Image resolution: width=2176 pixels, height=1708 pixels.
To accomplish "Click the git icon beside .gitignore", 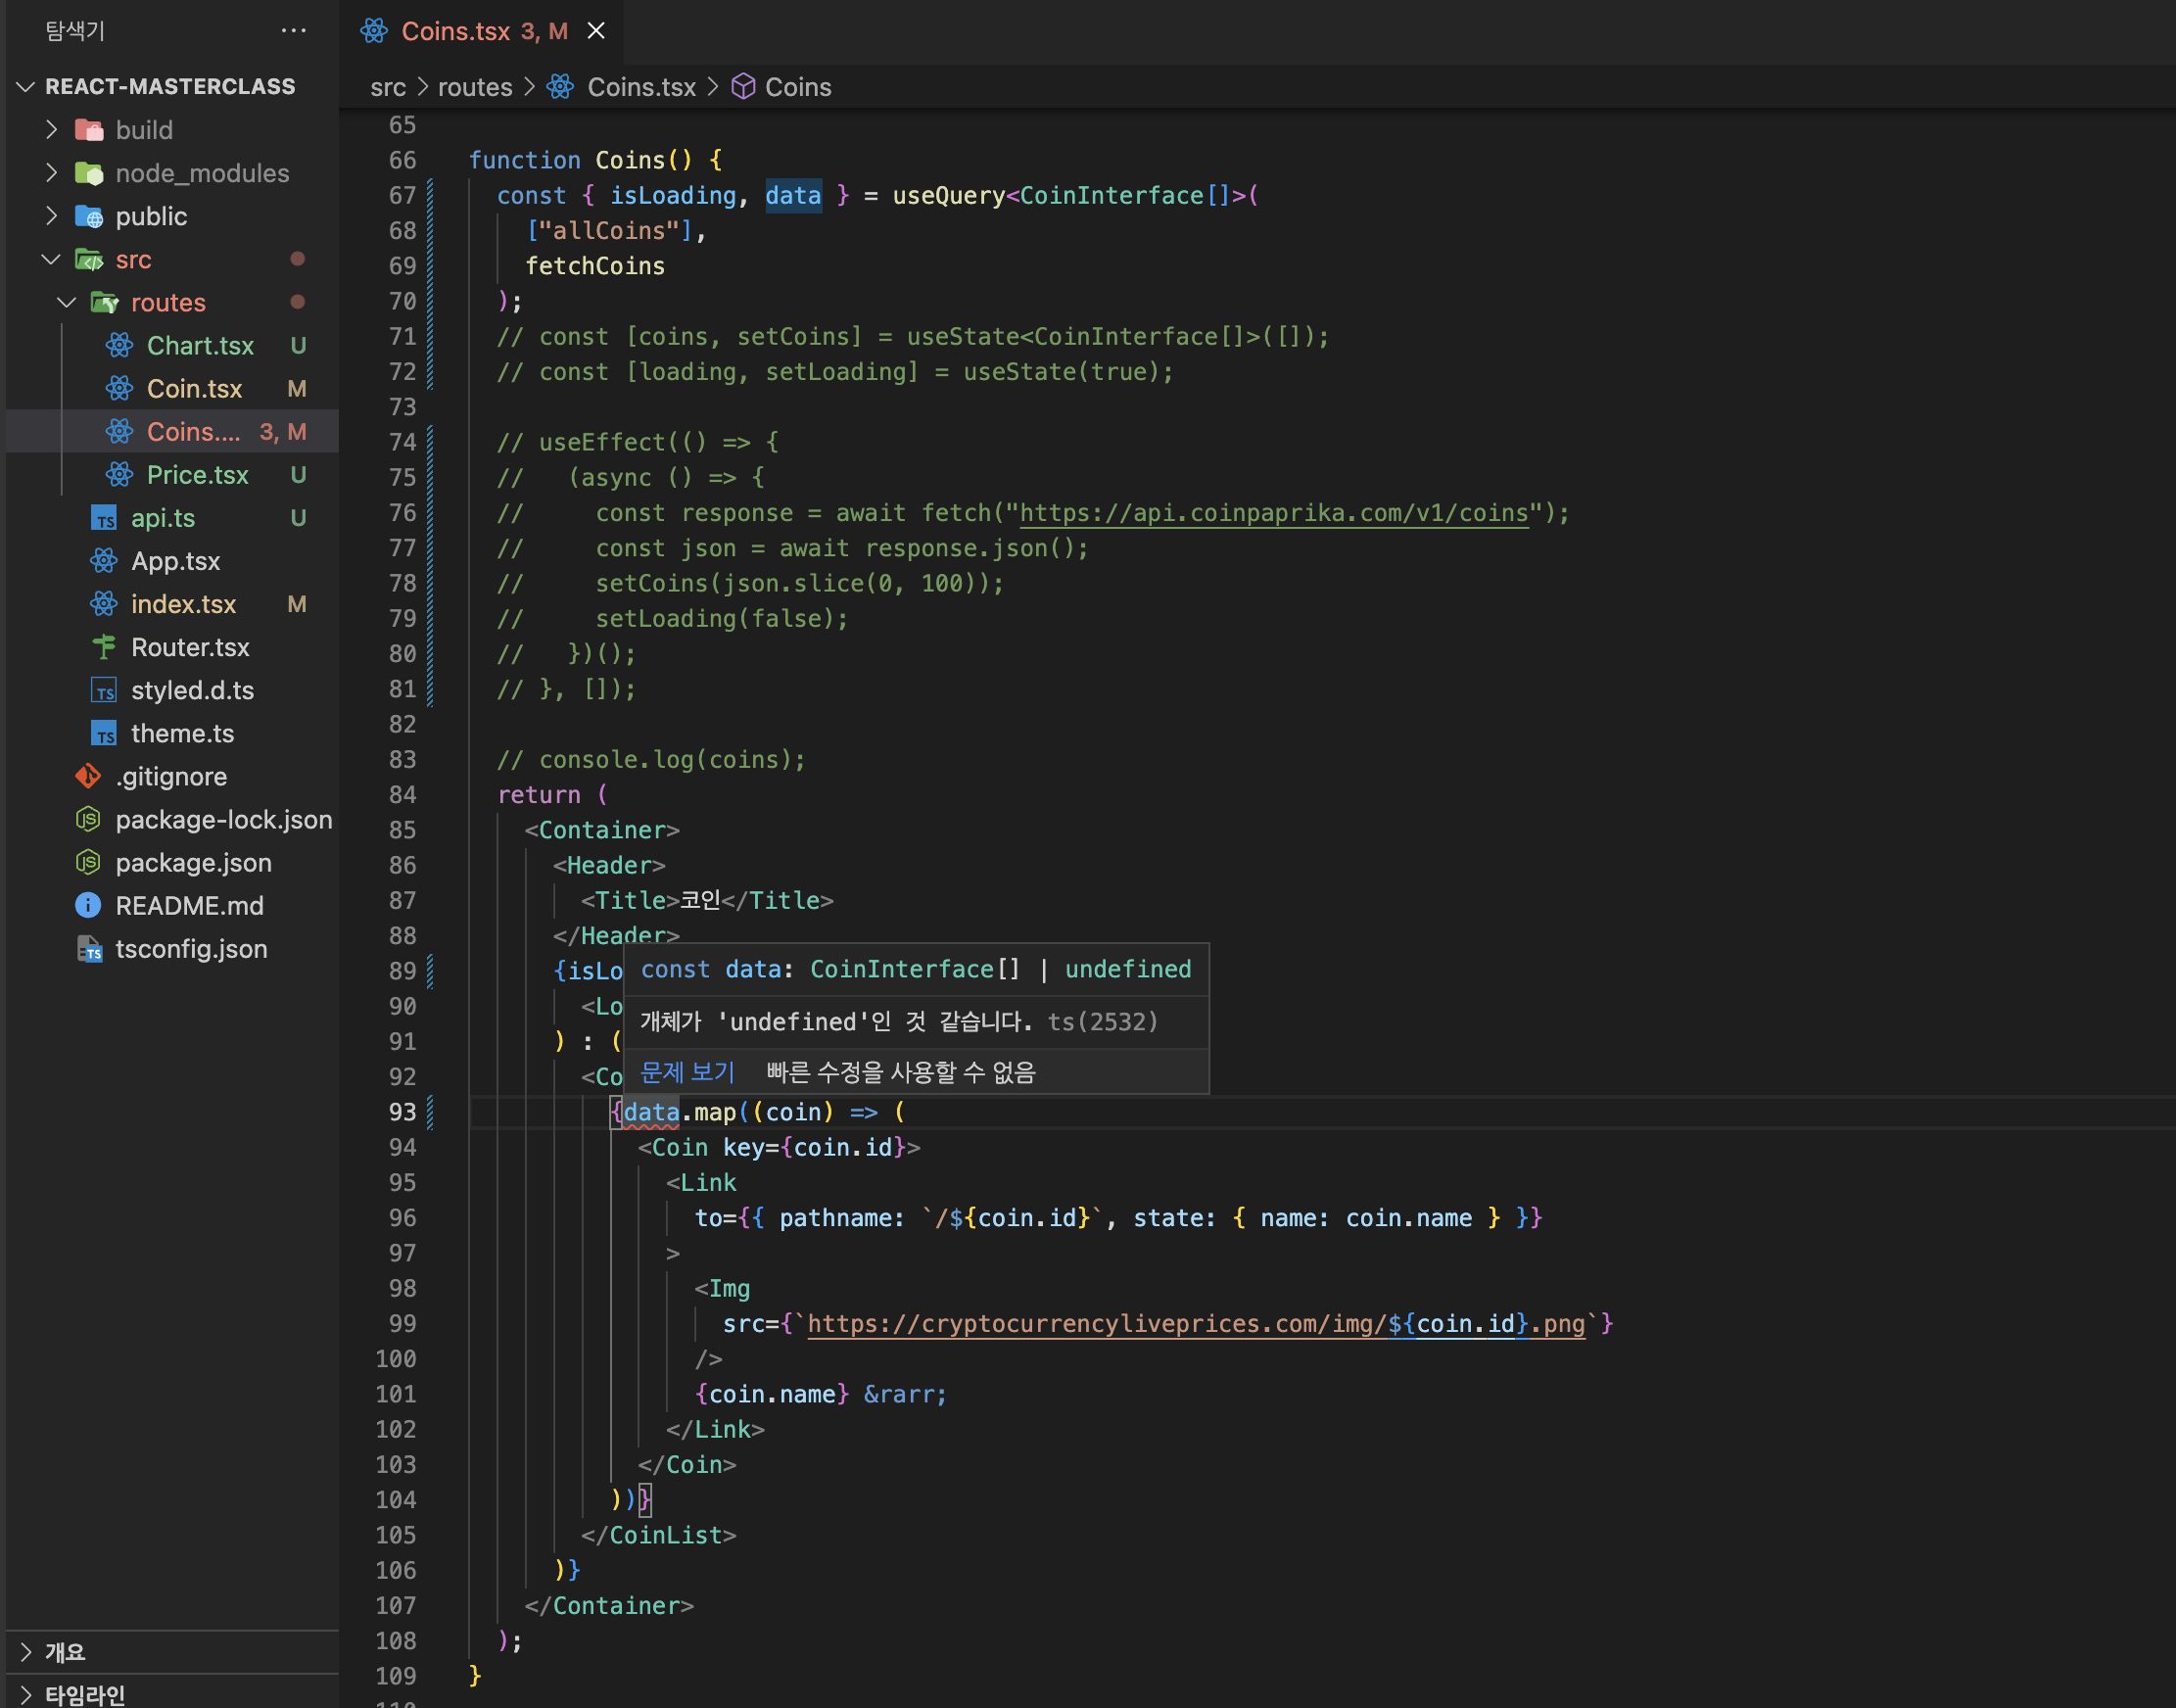I will click(88, 776).
